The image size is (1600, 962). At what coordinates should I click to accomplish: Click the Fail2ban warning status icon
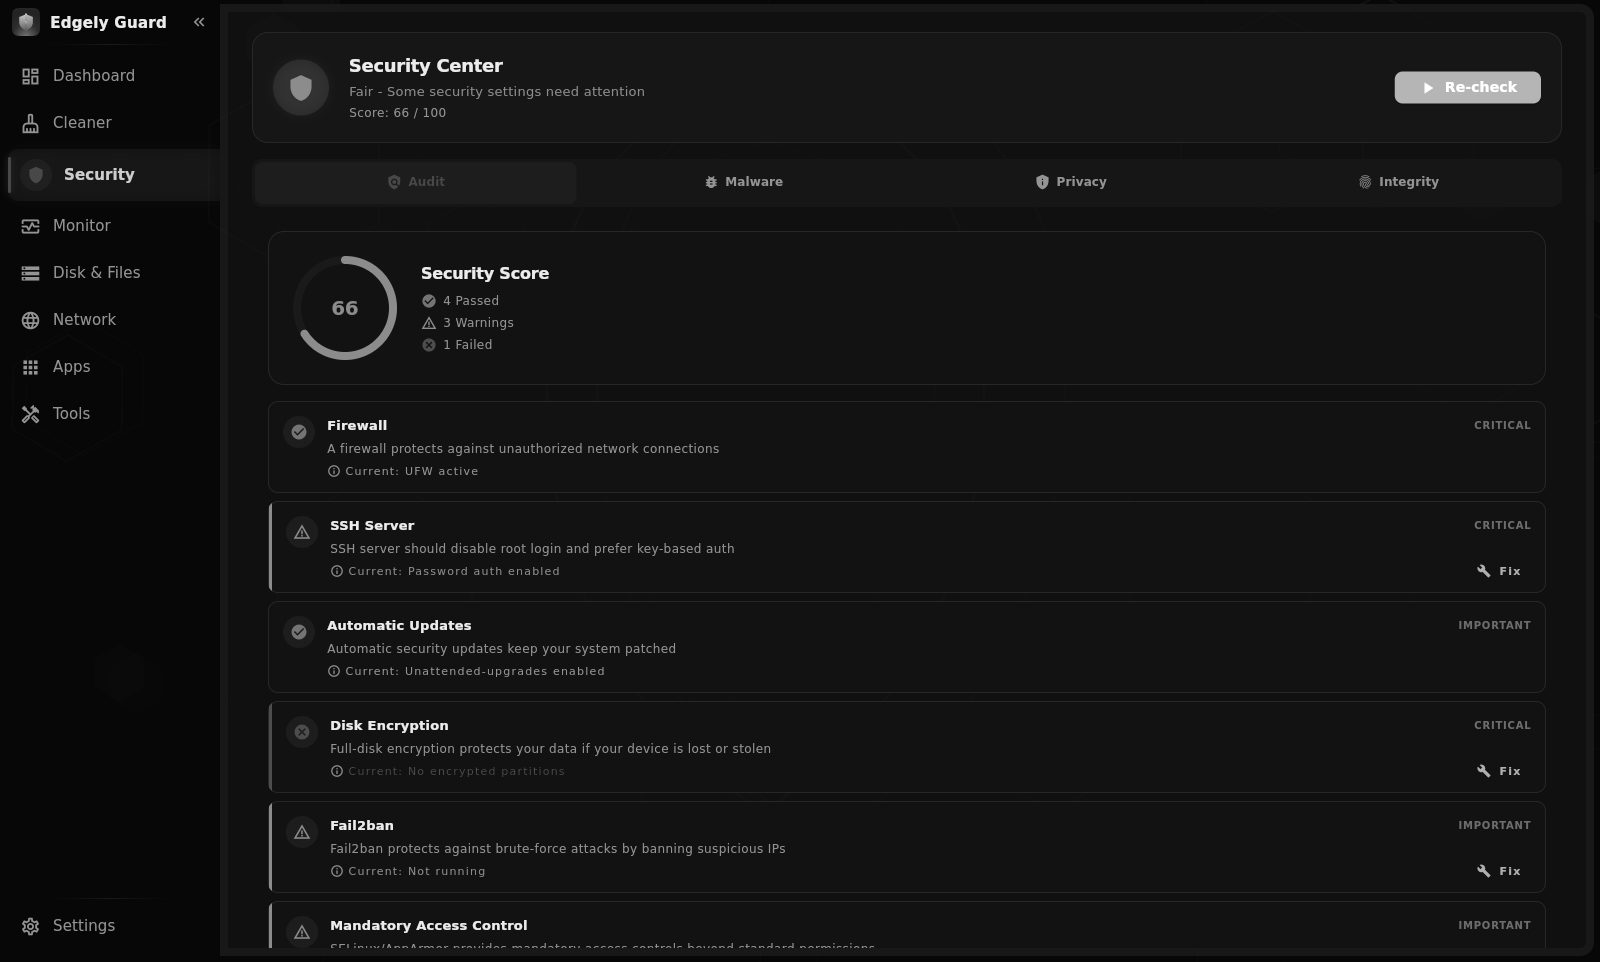[x=301, y=832]
